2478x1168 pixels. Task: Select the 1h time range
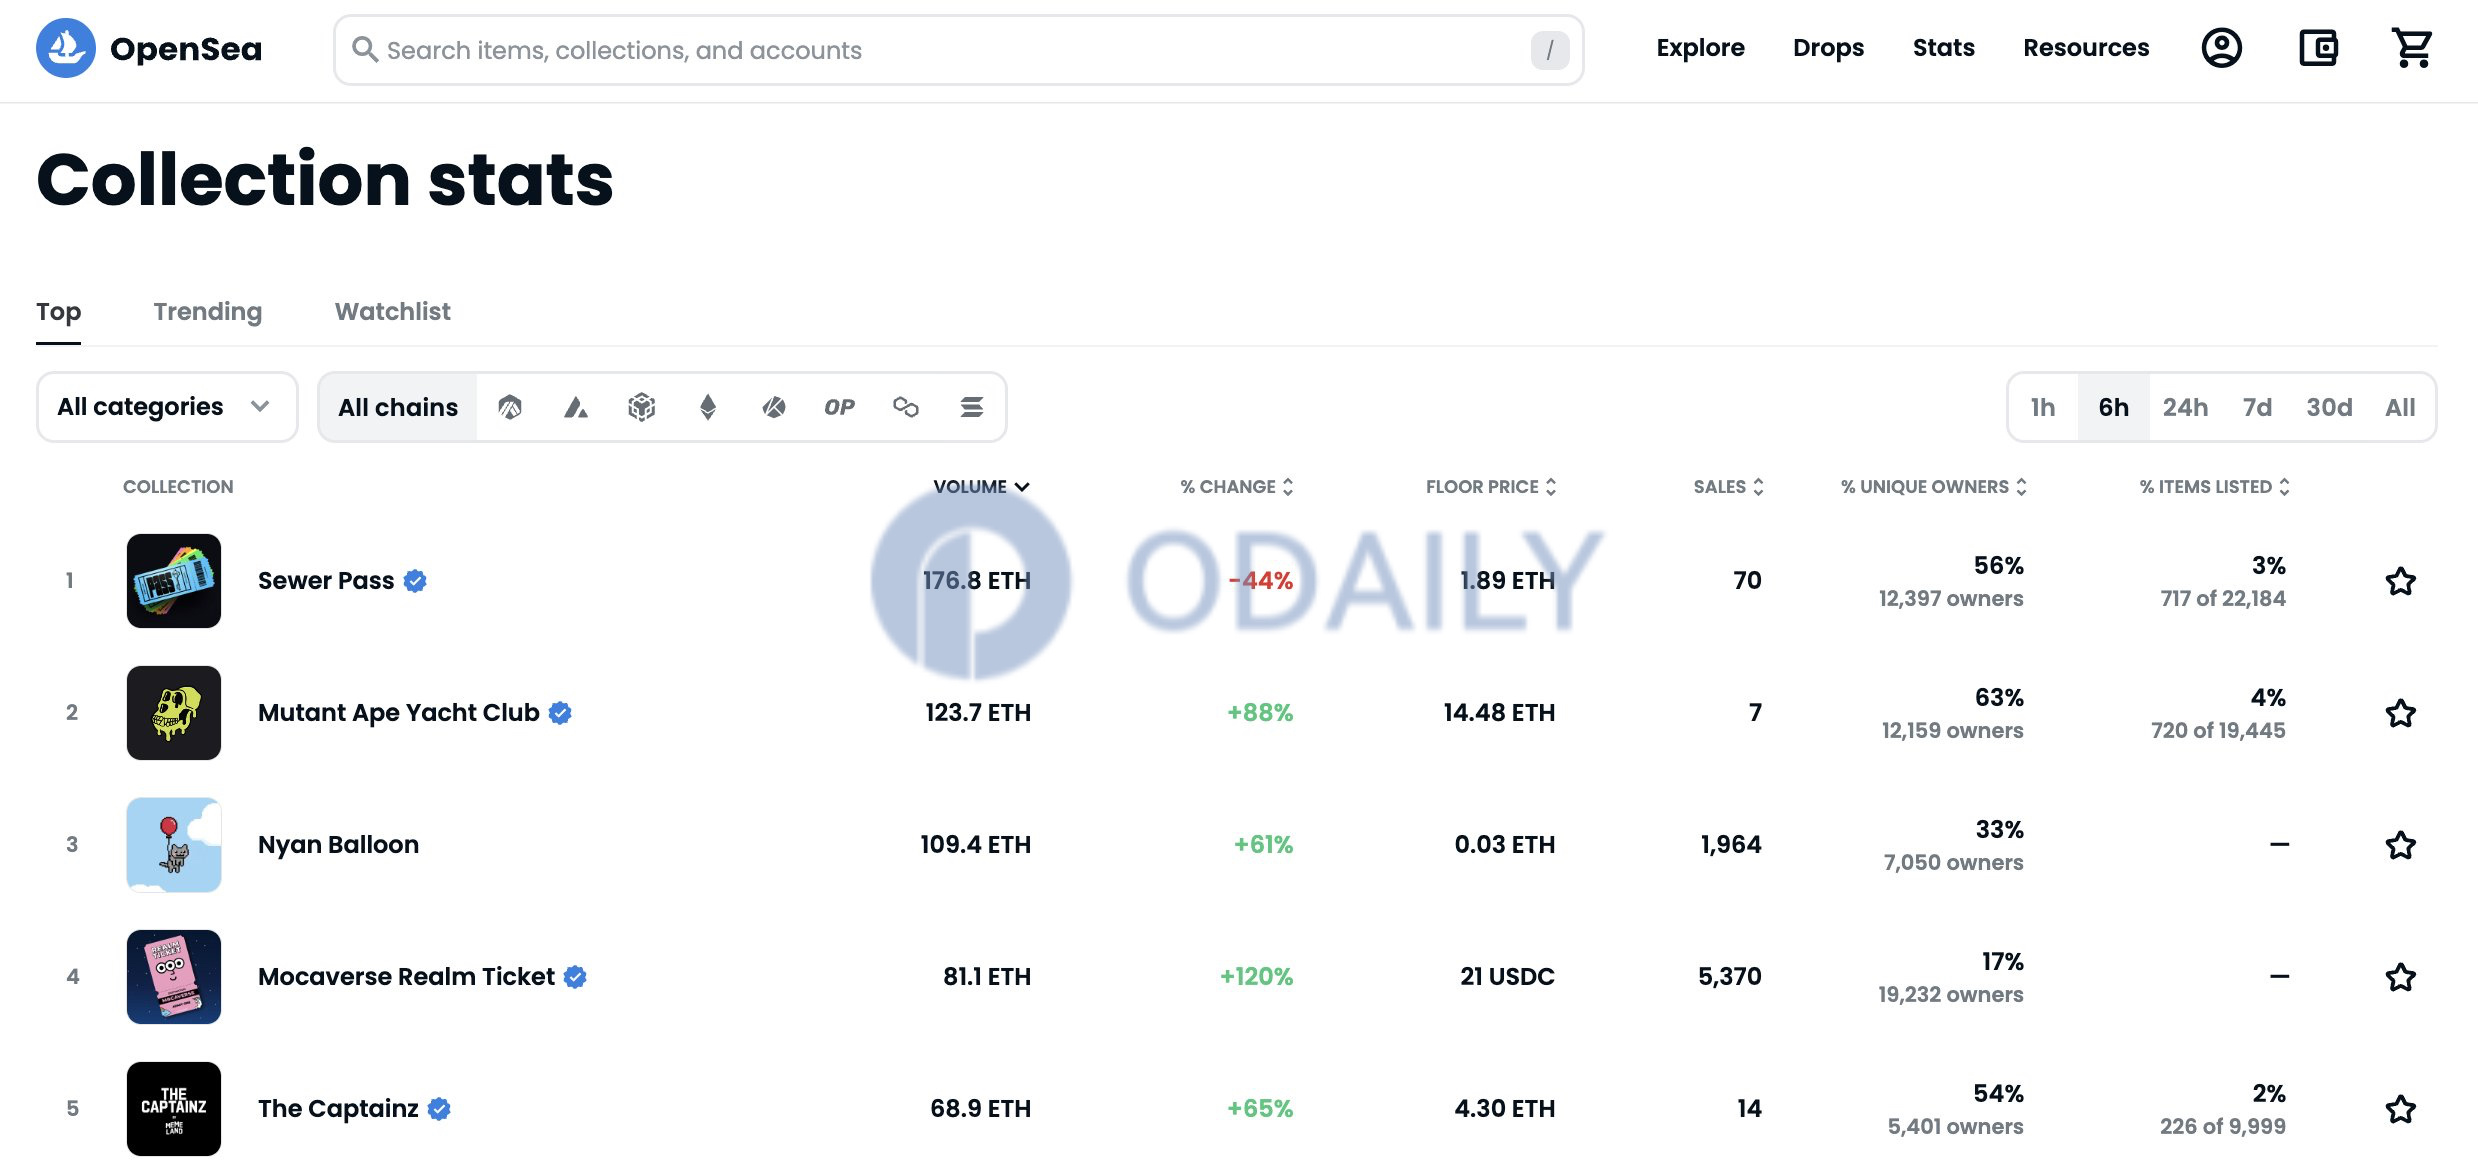2043,407
